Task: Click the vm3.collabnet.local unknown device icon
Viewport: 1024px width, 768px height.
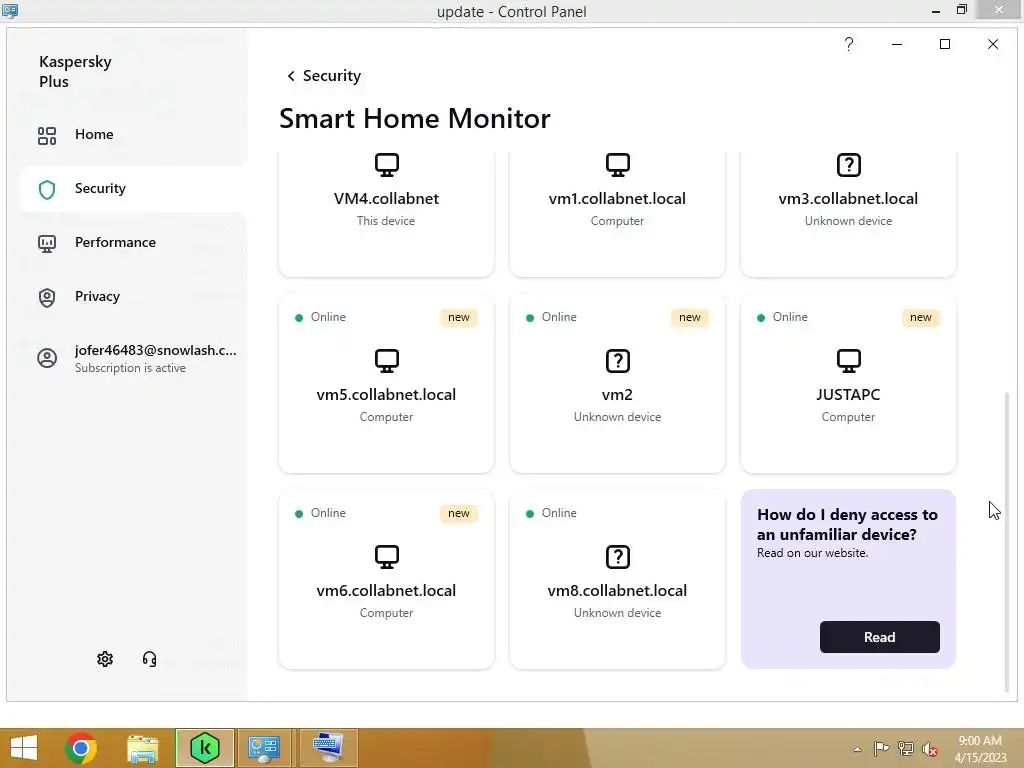Action: coord(848,165)
